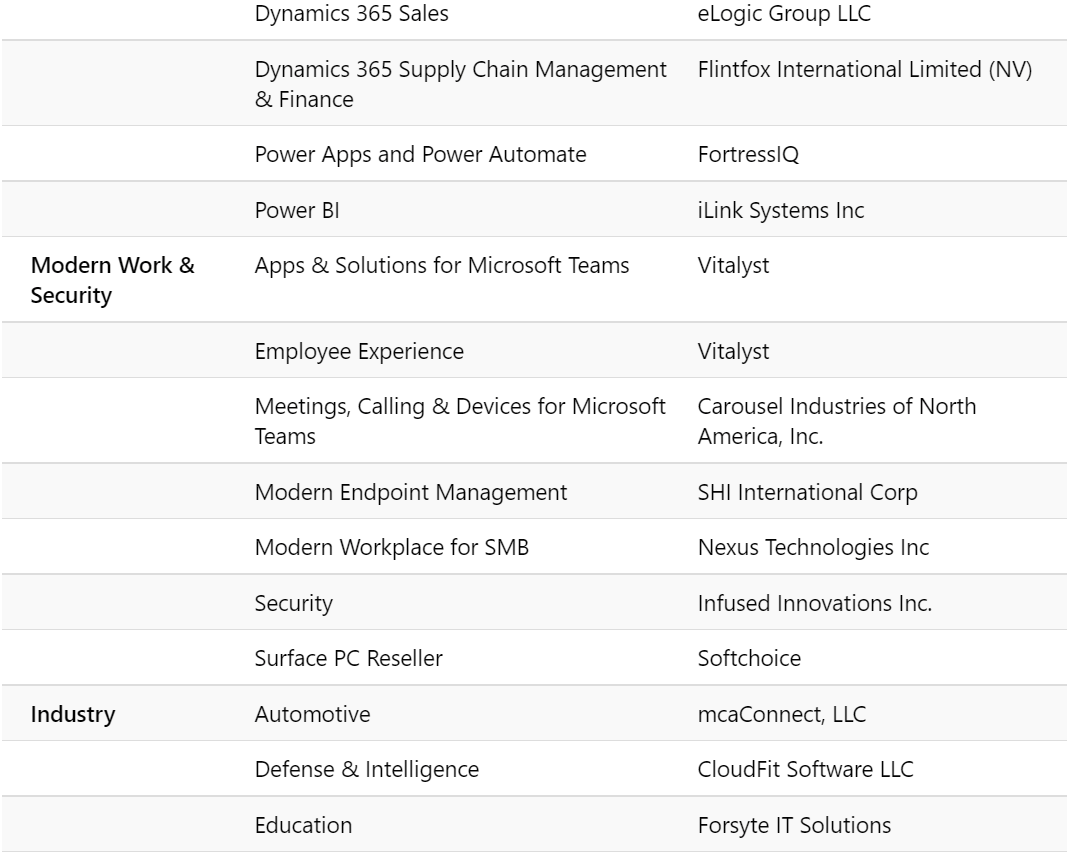
Task: Click the Industry section heading
Action: coord(73,714)
